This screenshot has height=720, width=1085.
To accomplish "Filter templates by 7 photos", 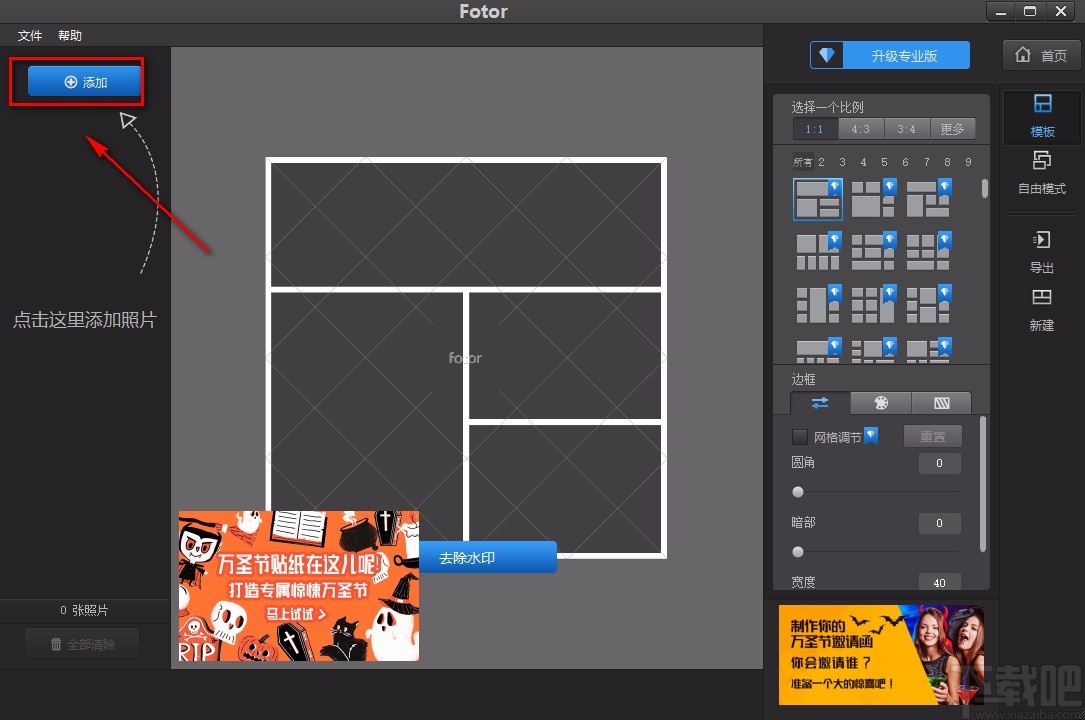I will click(927, 162).
